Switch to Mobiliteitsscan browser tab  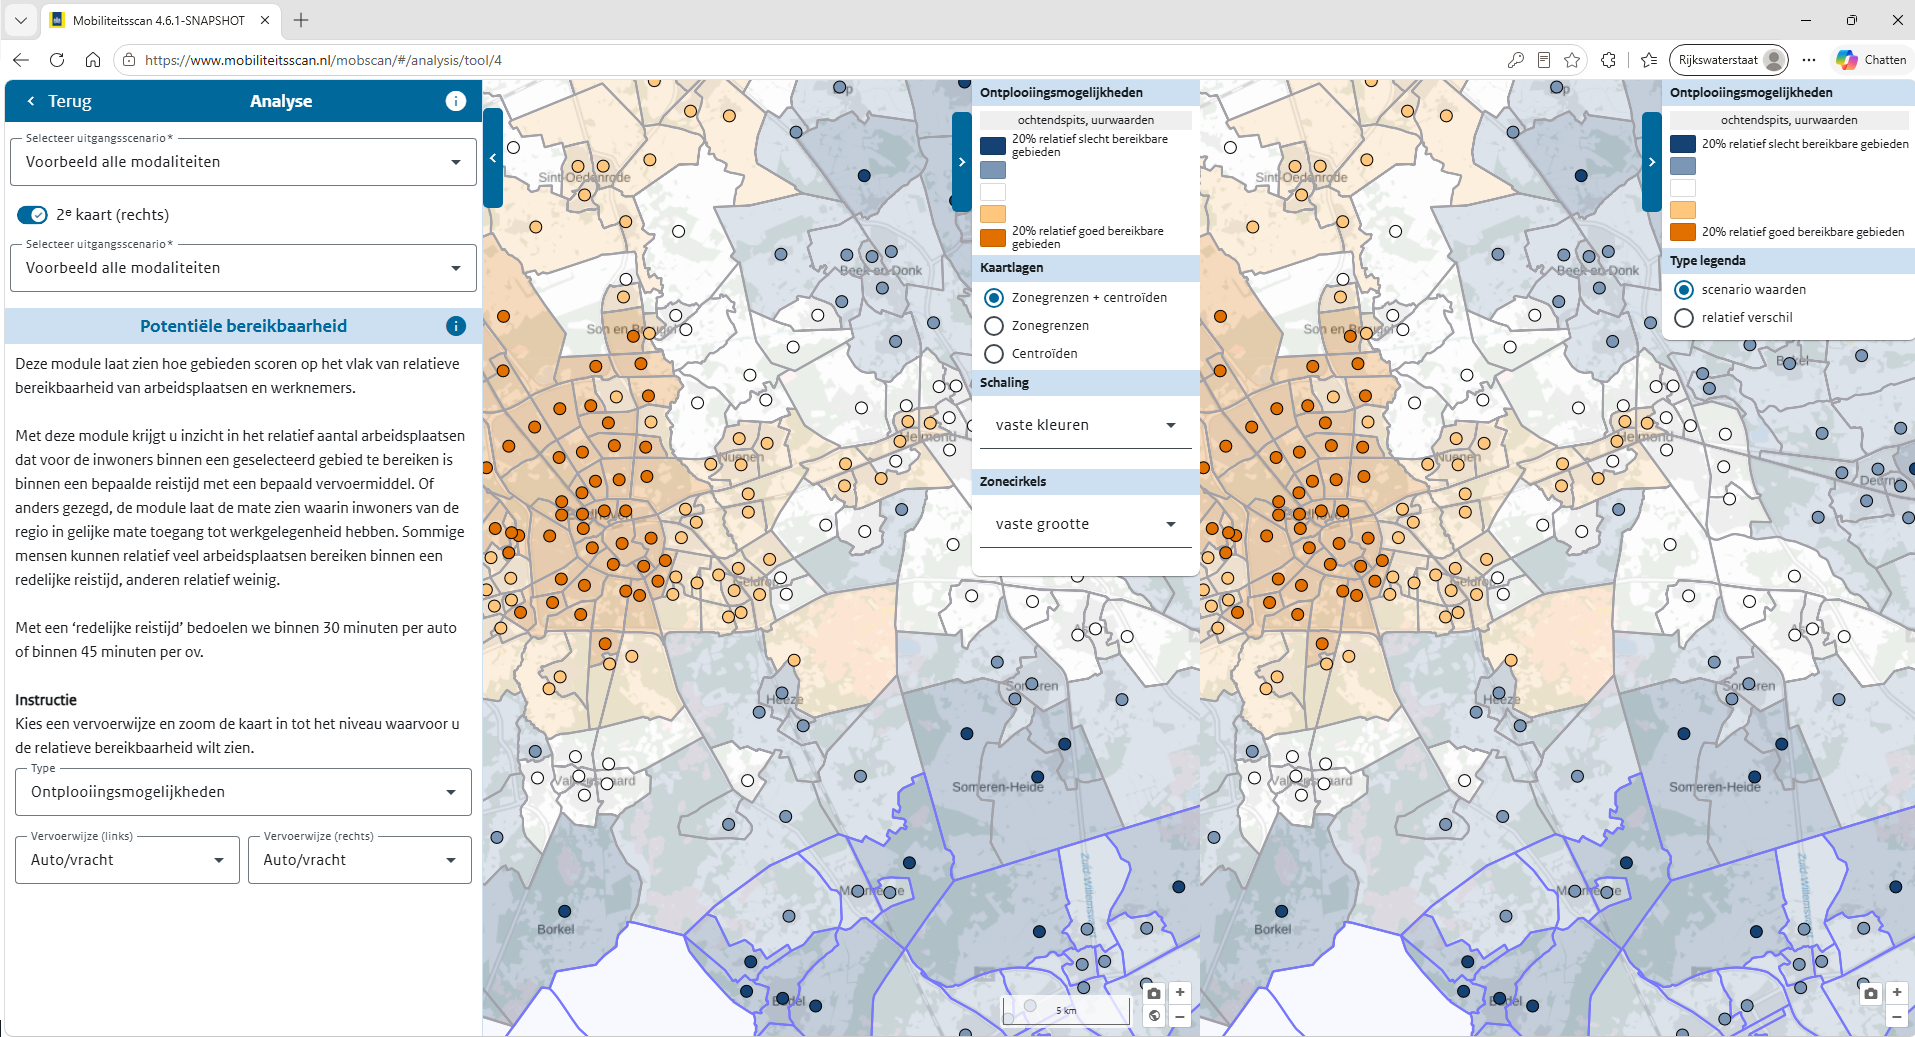pos(160,20)
